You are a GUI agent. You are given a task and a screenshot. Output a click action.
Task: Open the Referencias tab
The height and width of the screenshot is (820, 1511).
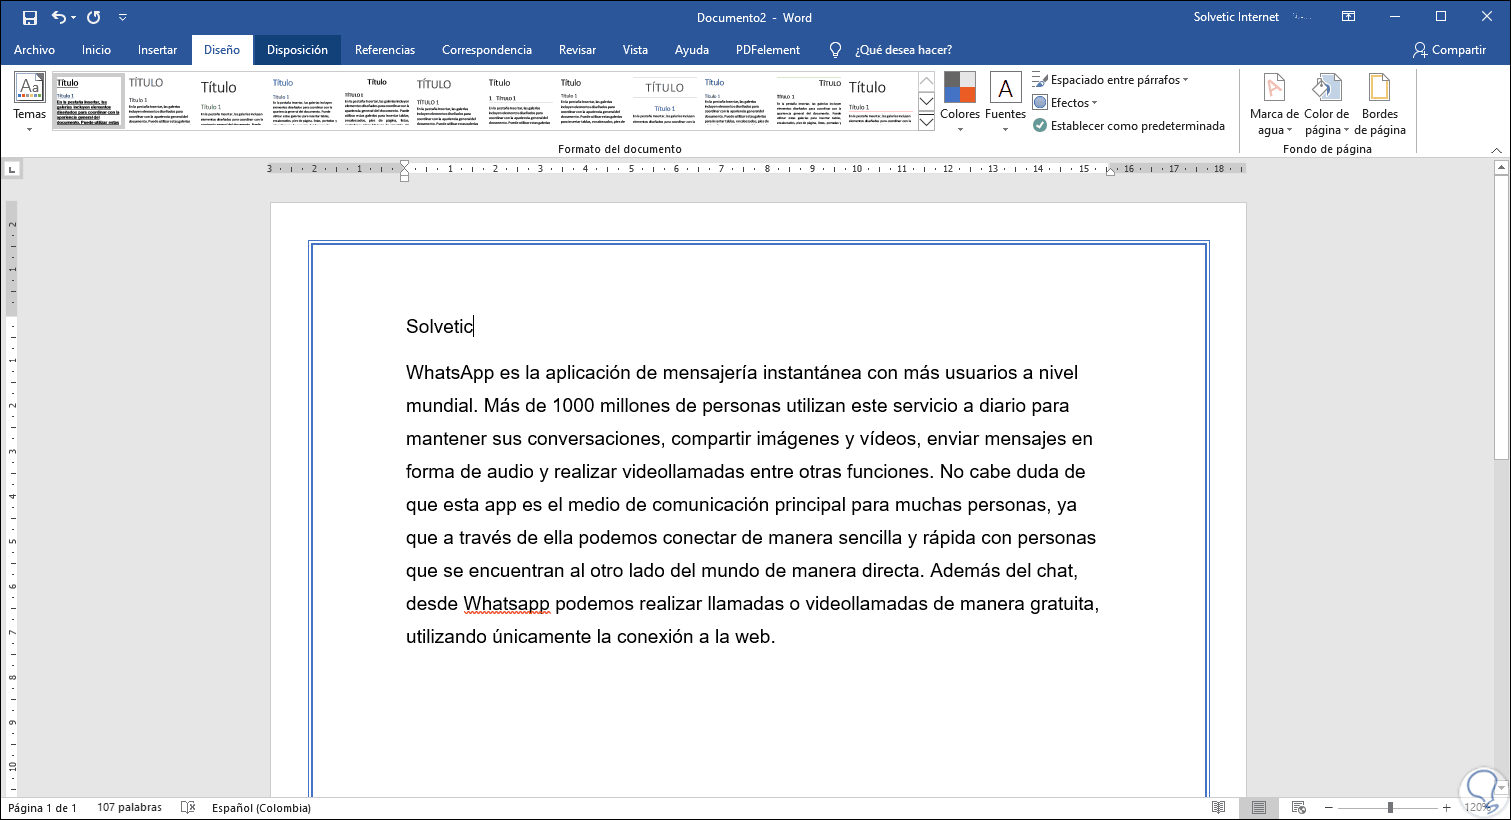click(384, 50)
